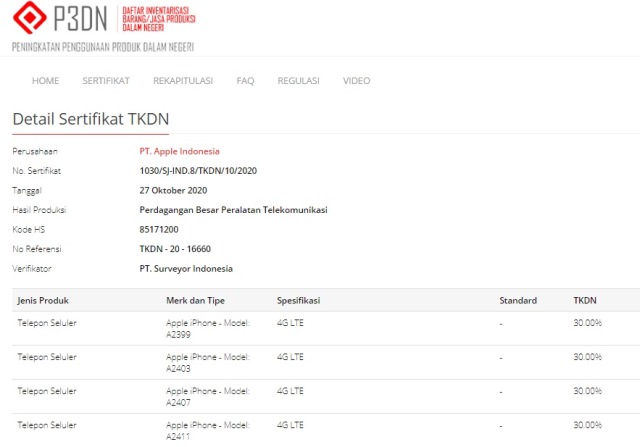Click the Spesifikasi column header
The width and height of the screenshot is (640, 447).
(x=298, y=300)
